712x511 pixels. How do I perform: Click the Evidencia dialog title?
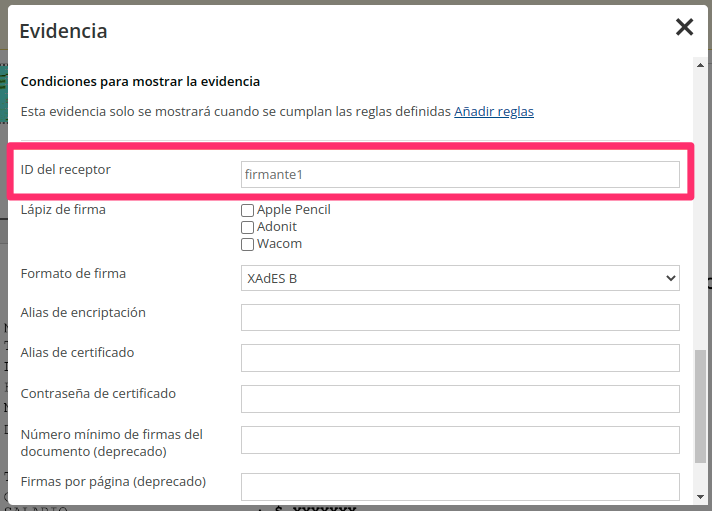[63, 31]
